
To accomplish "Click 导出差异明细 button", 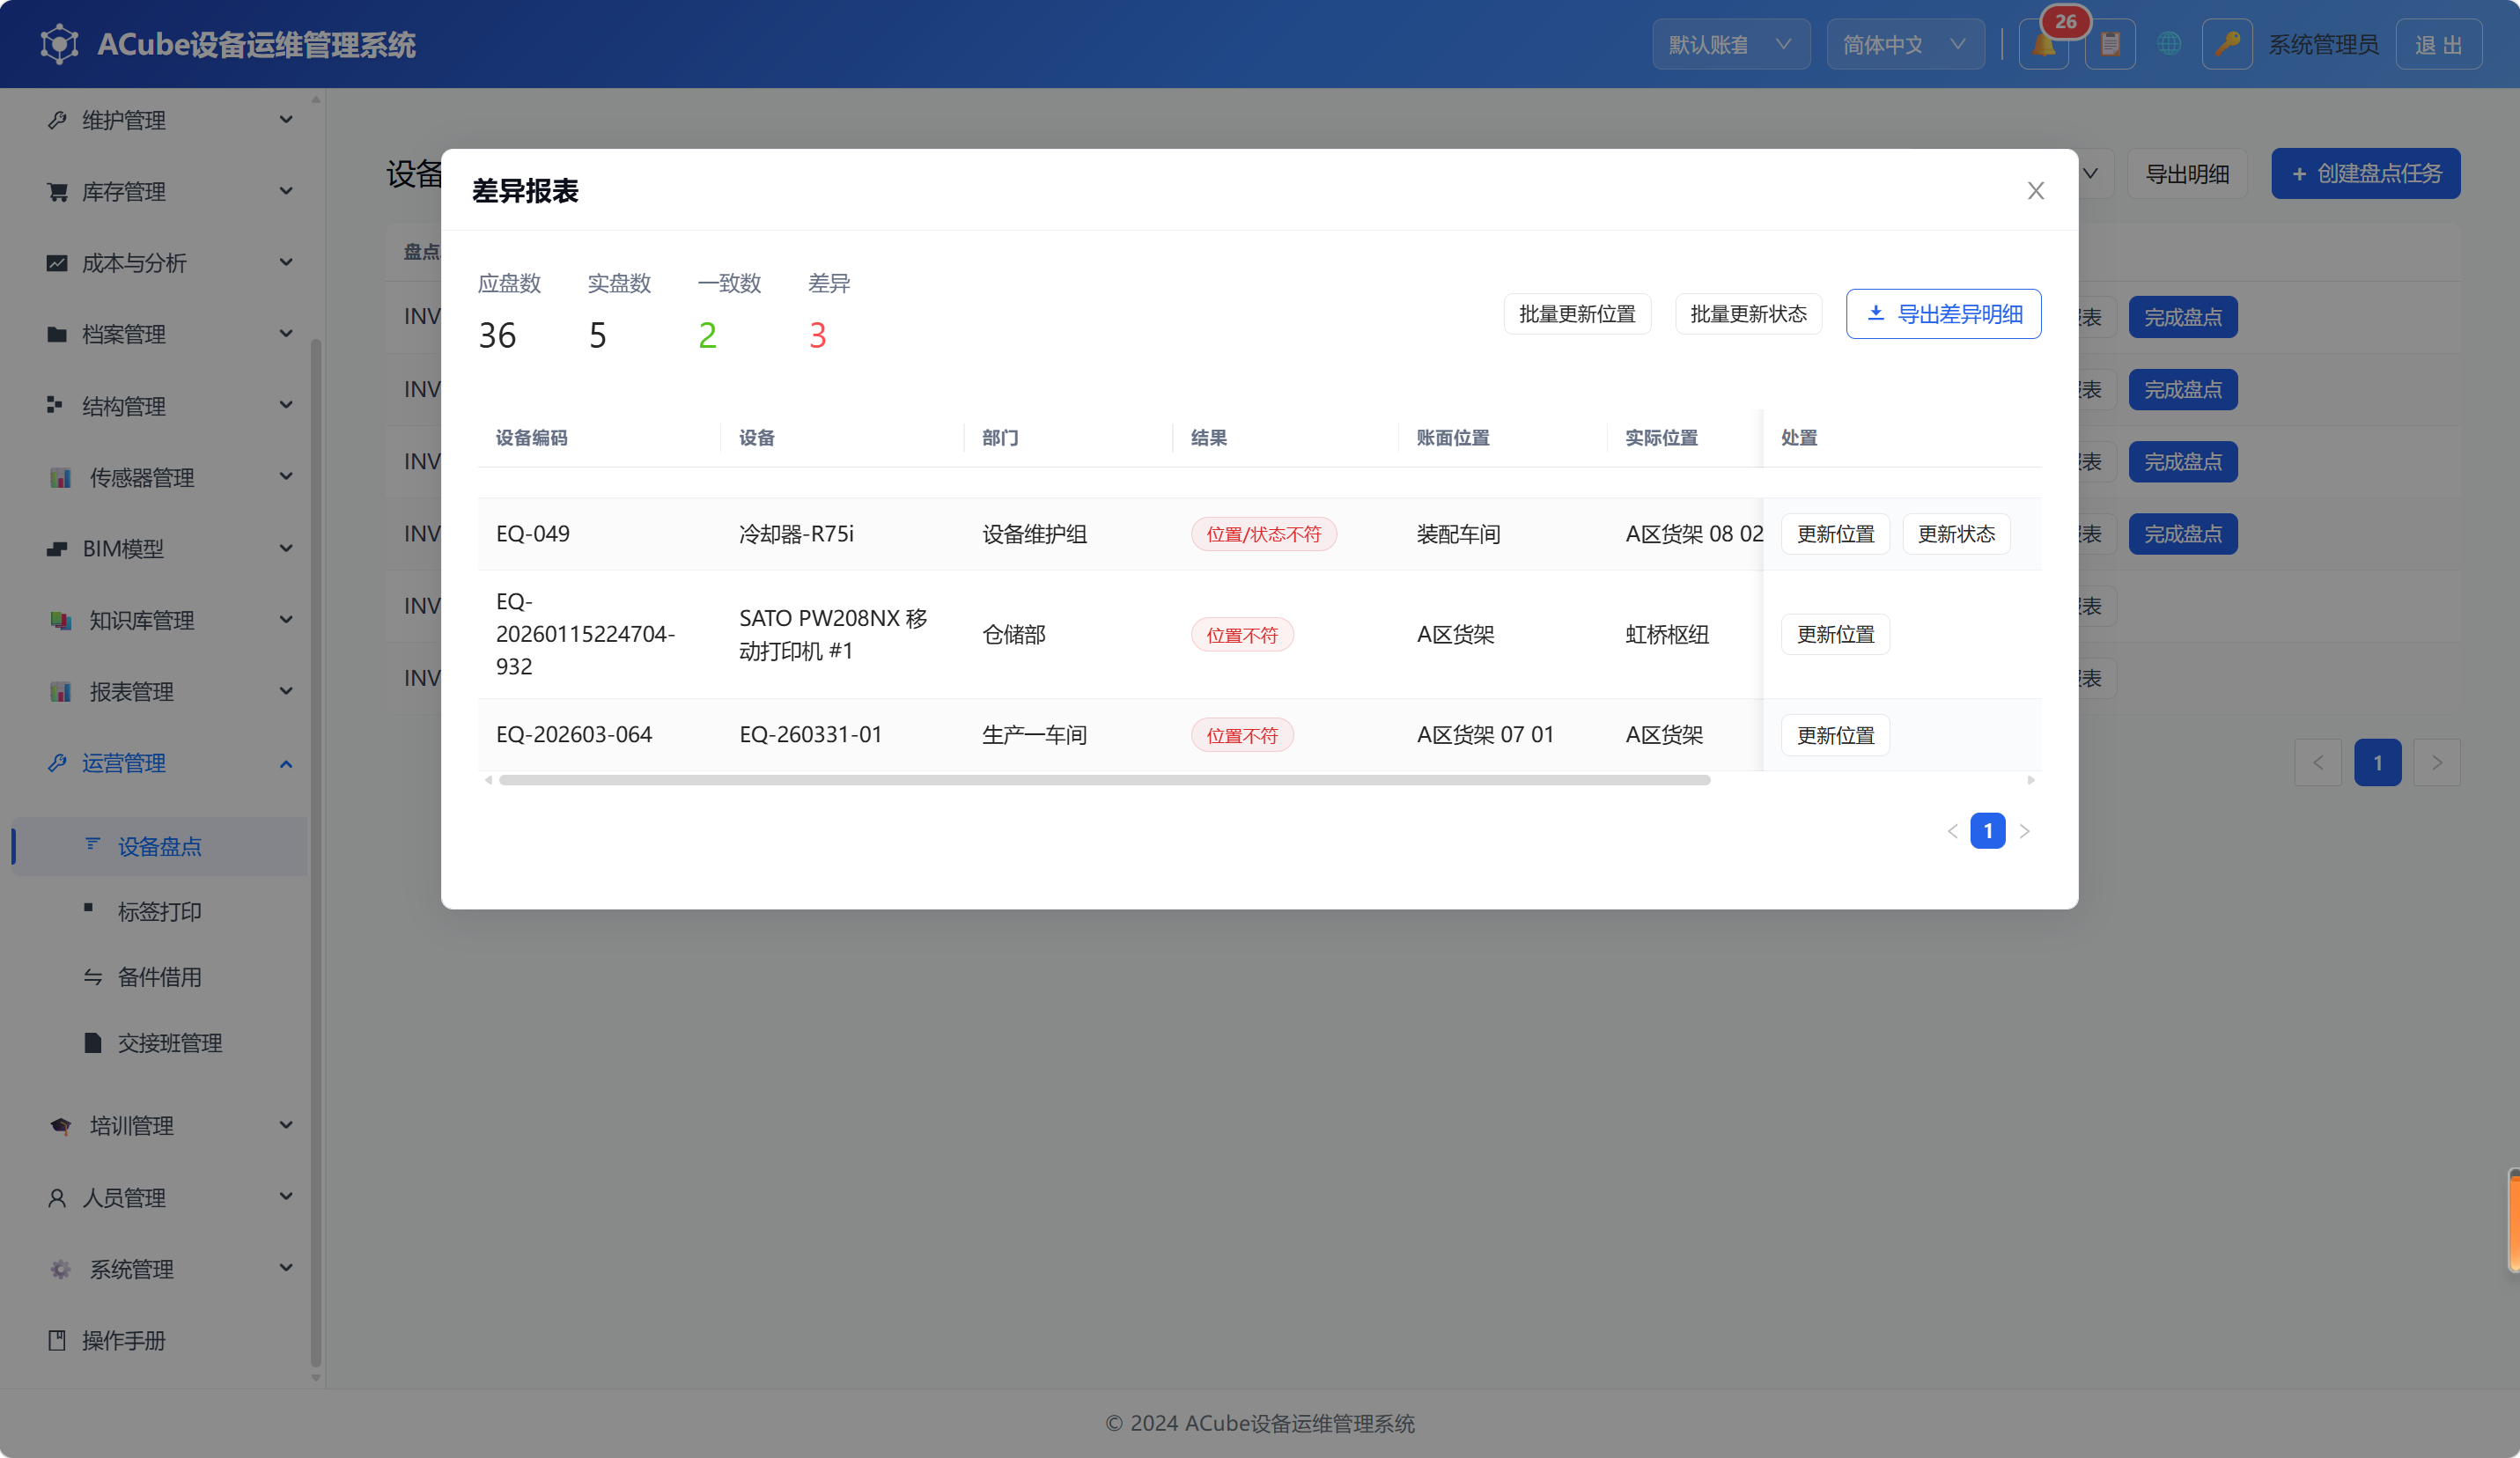I will pos(1943,314).
